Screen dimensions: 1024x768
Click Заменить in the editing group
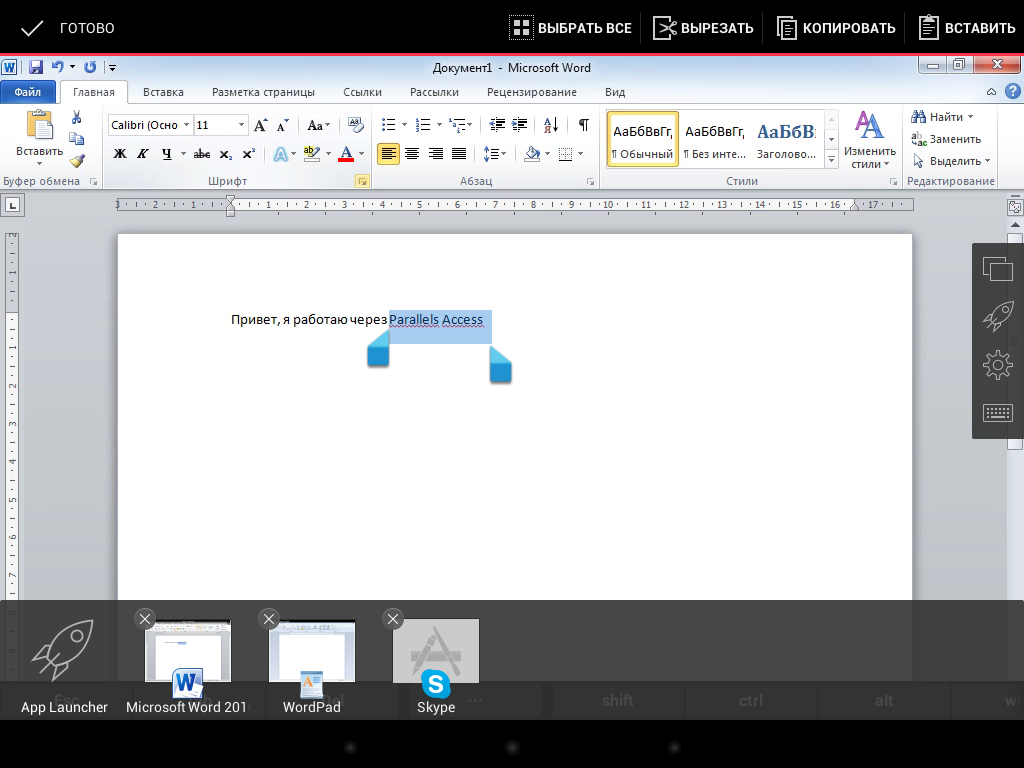(x=946, y=139)
